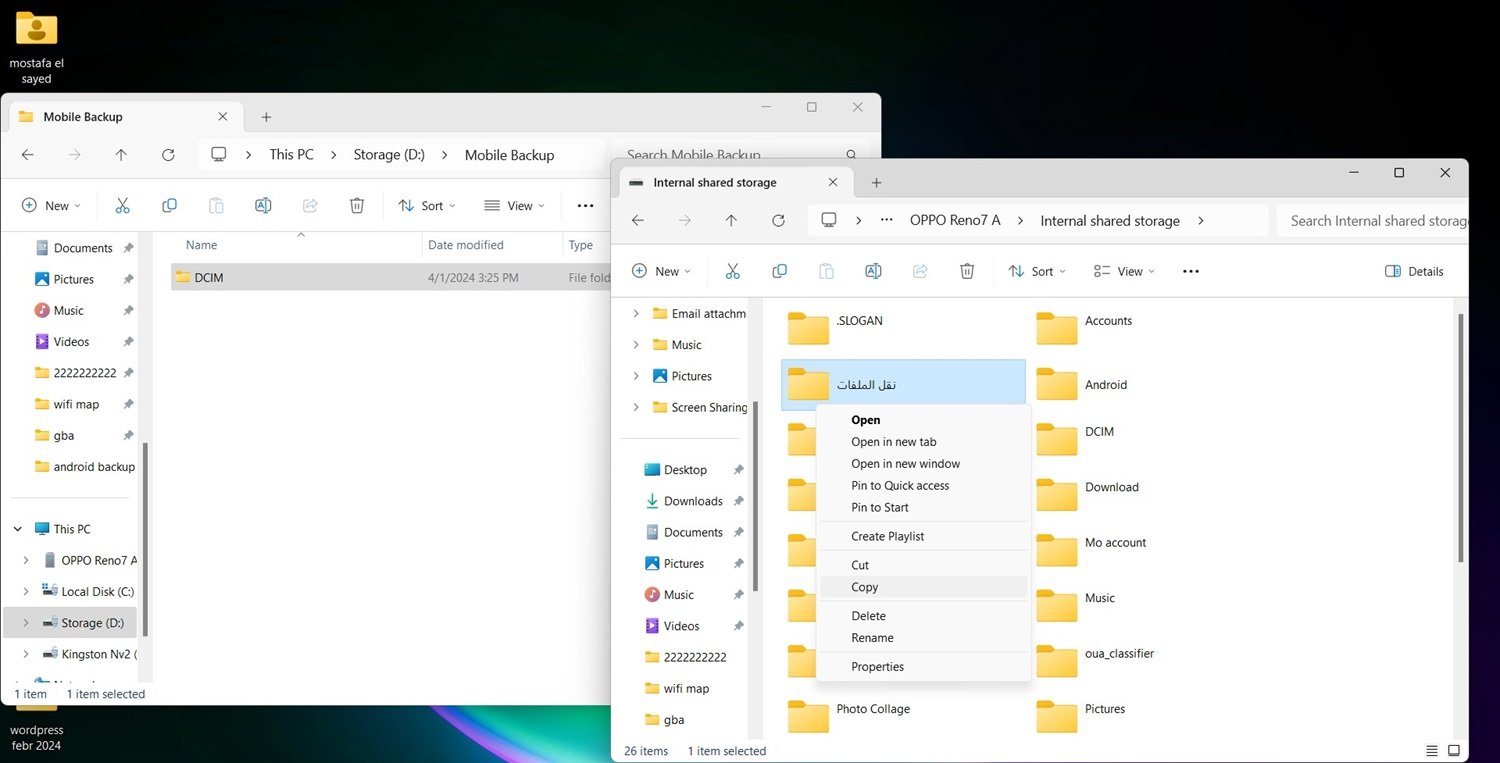
Task: Switch to large icons view in status bar
Action: click(x=1454, y=750)
